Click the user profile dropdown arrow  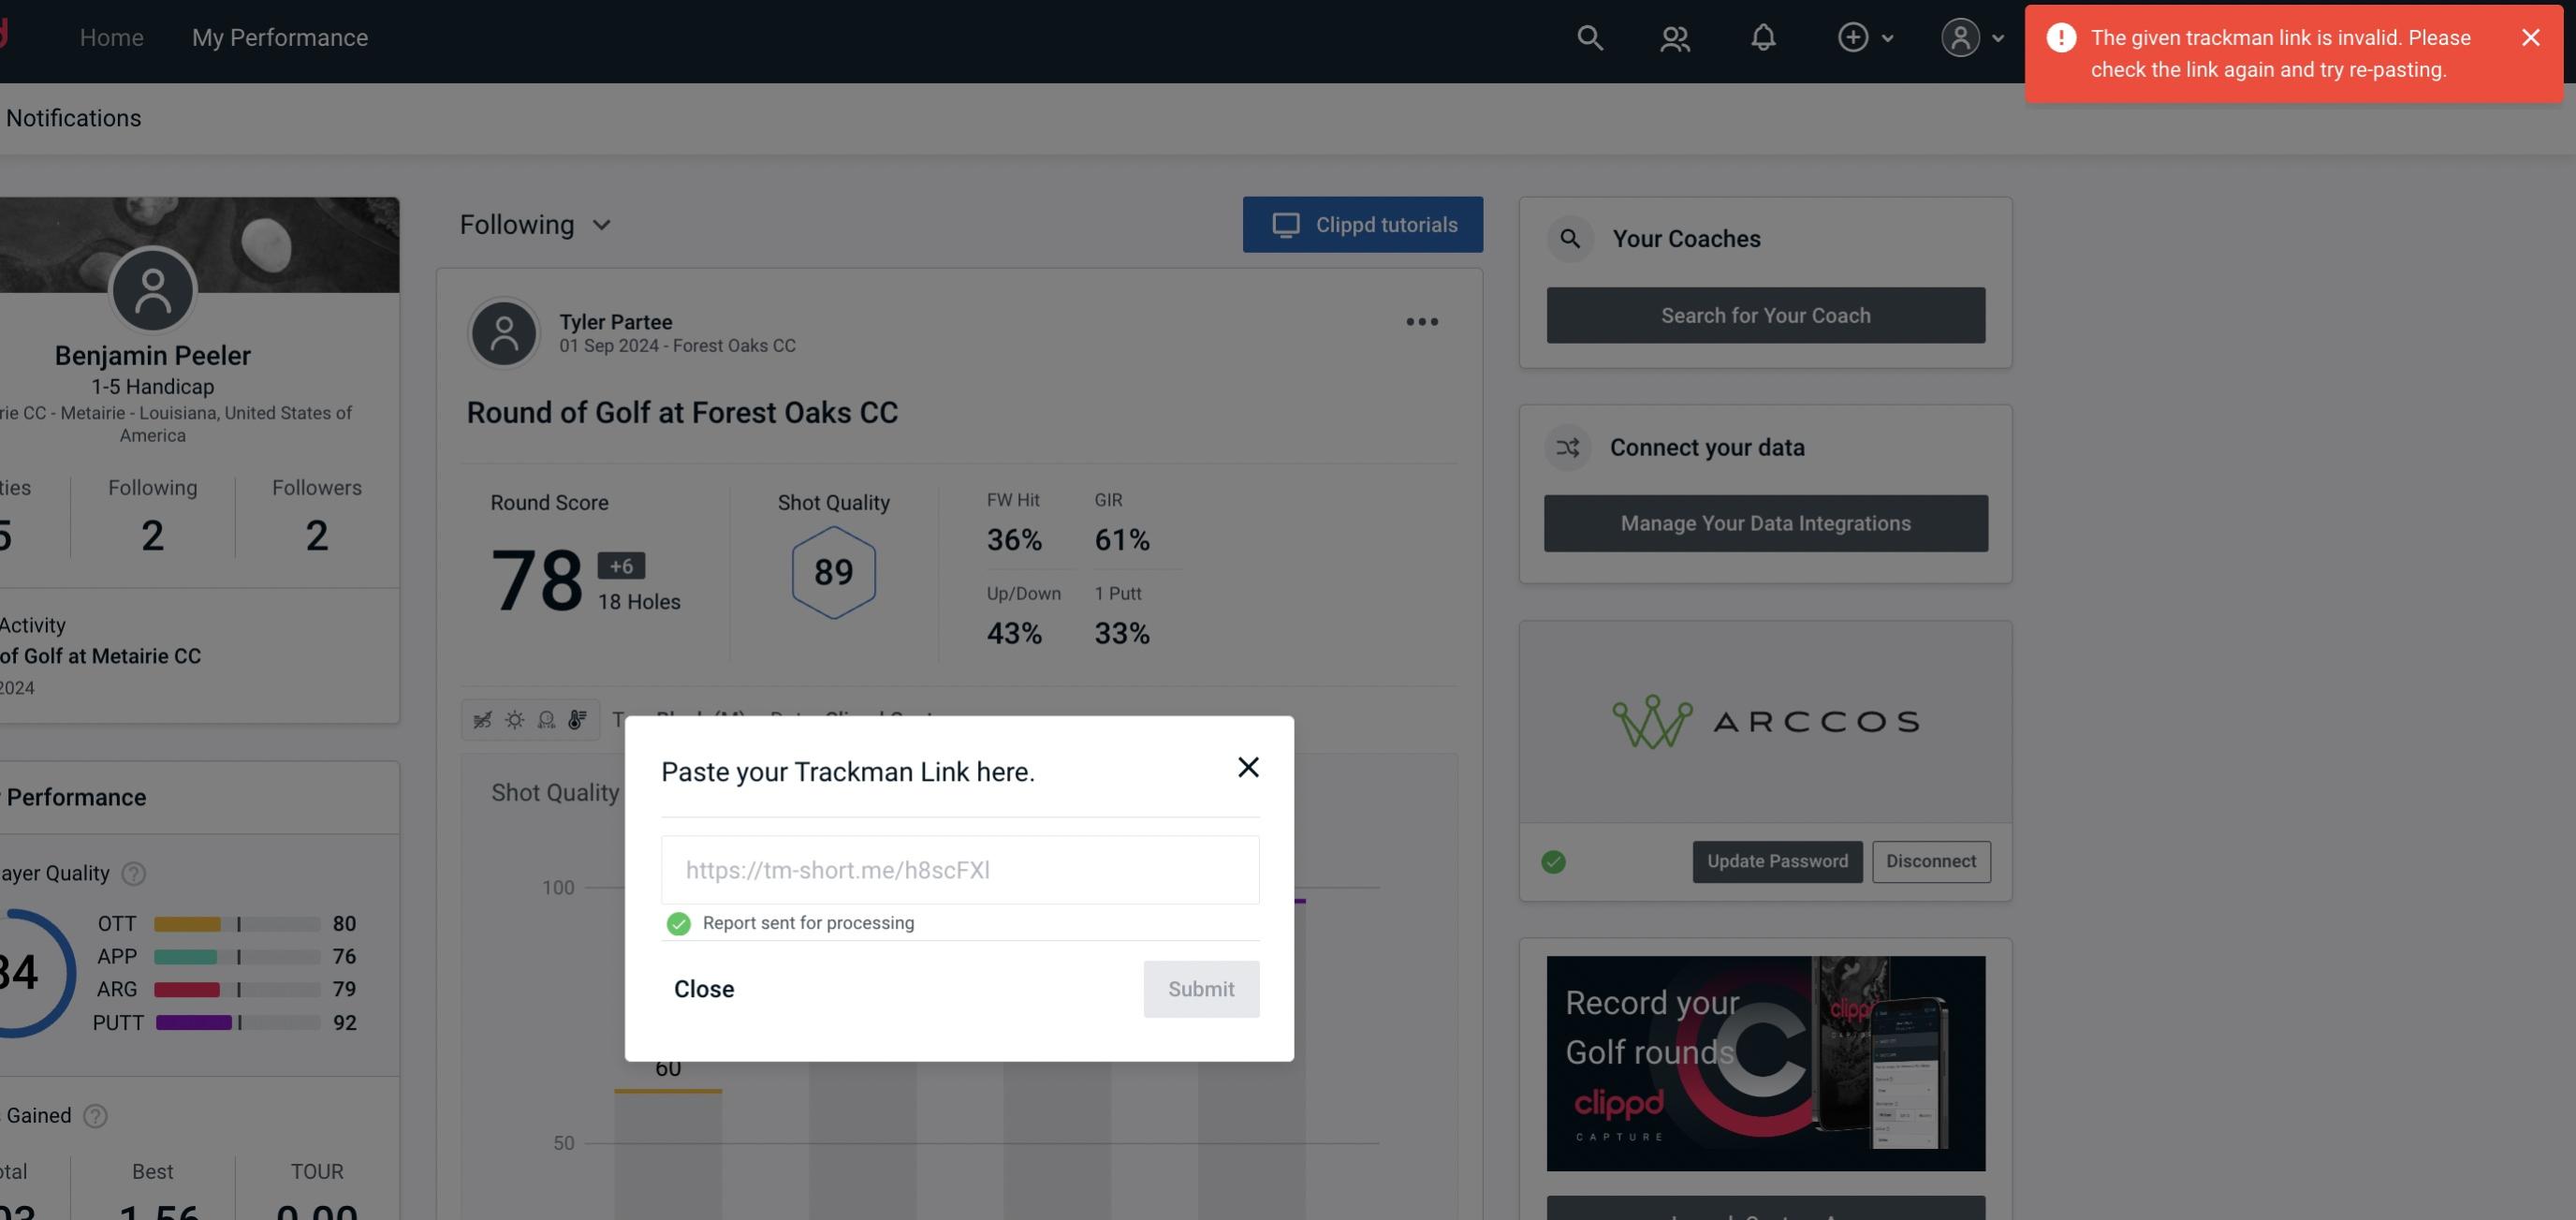click(x=1998, y=37)
